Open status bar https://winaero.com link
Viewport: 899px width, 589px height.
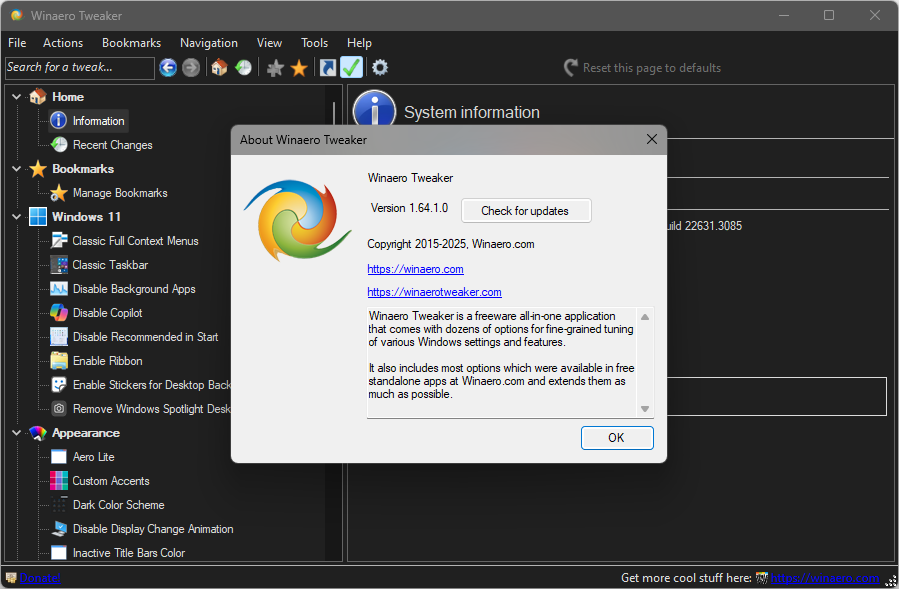point(824,578)
